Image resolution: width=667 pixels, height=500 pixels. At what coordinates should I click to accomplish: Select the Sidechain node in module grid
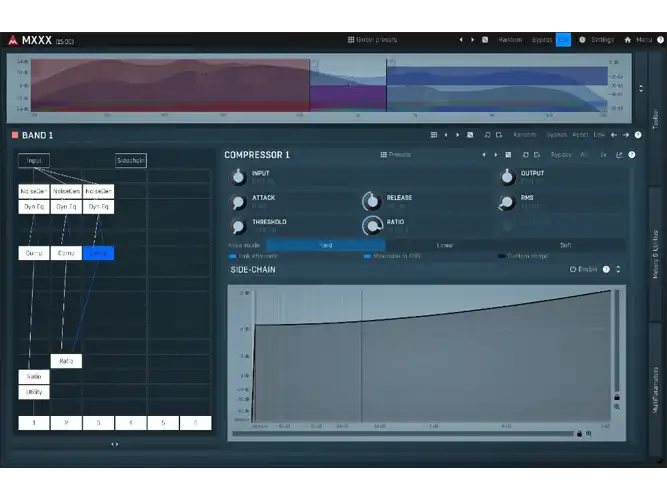point(131,160)
